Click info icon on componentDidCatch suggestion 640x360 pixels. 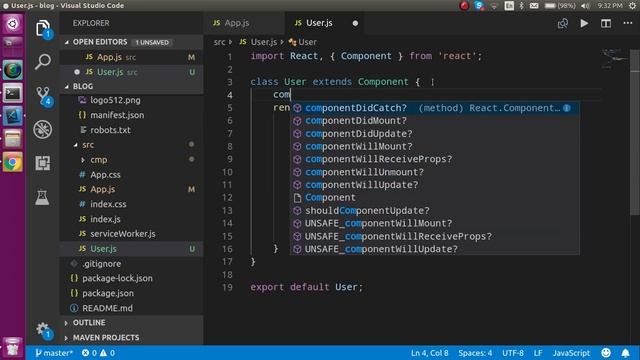click(x=567, y=108)
